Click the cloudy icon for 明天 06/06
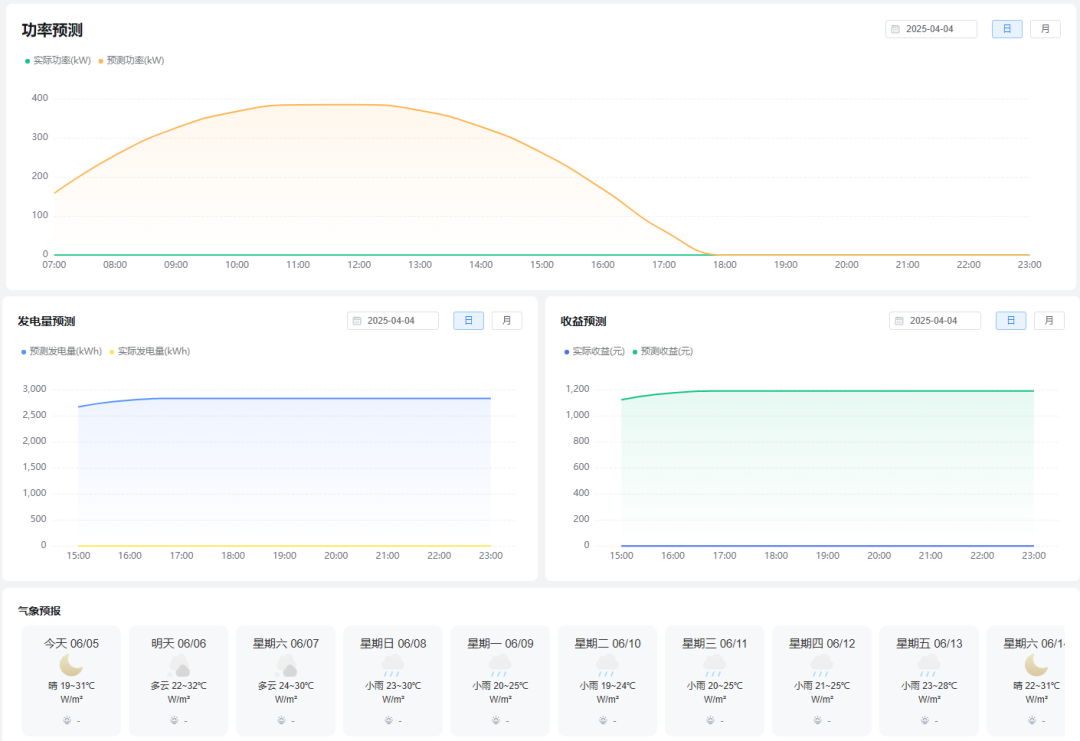This screenshot has height=741, width=1080. (x=179, y=665)
